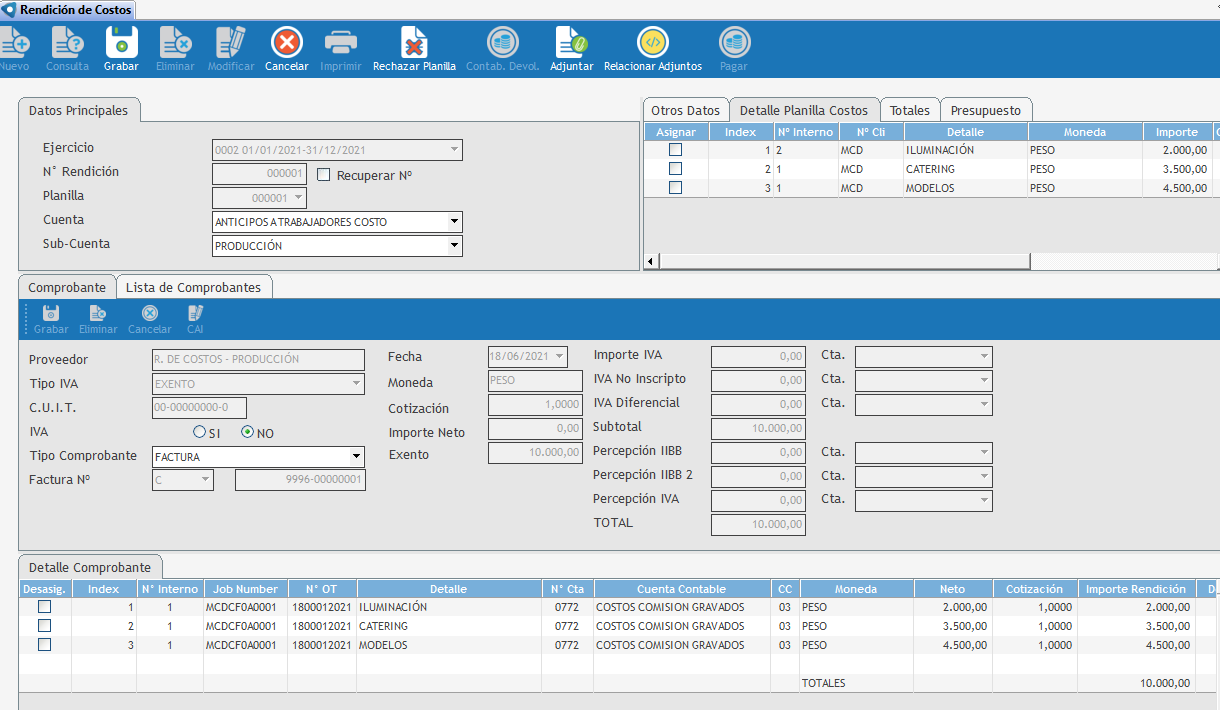Tick Desasig. checkbox for CATERING row
The width and height of the screenshot is (1220, 710).
(44, 626)
